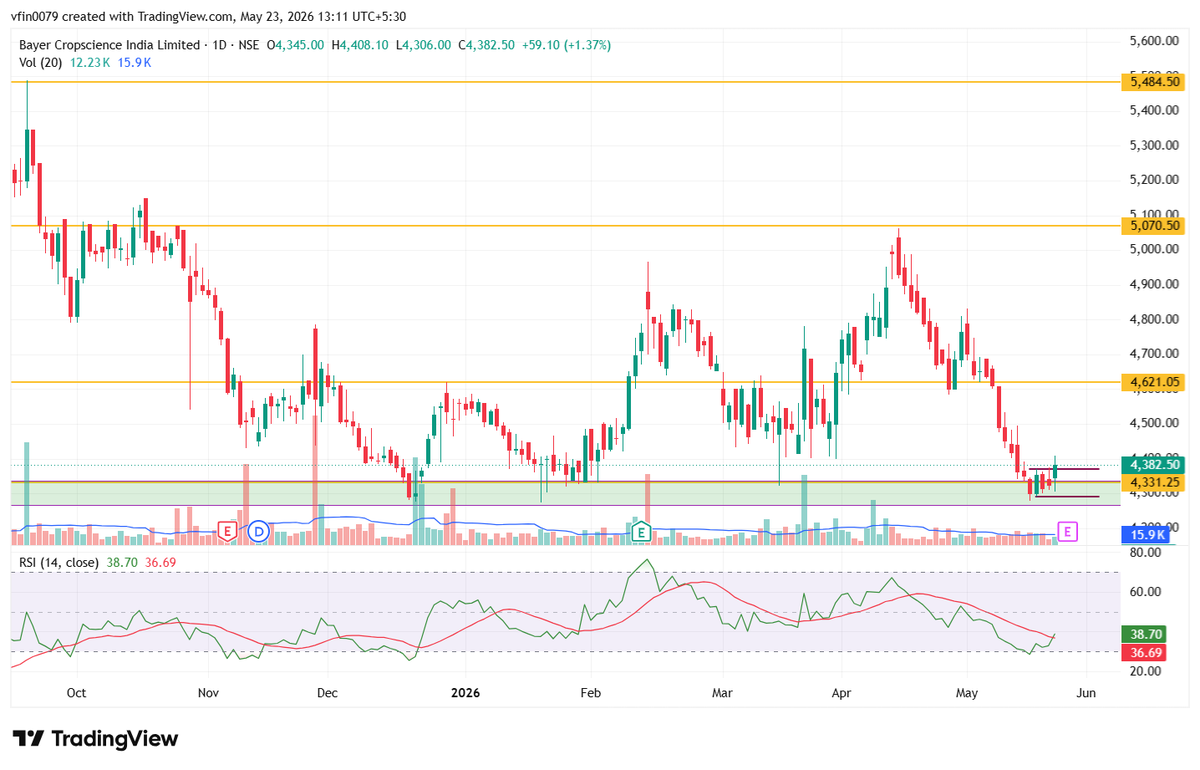This screenshot has width=1200, height=770.
Task: Click the Apr label on the time axis
Action: coord(842,692)
